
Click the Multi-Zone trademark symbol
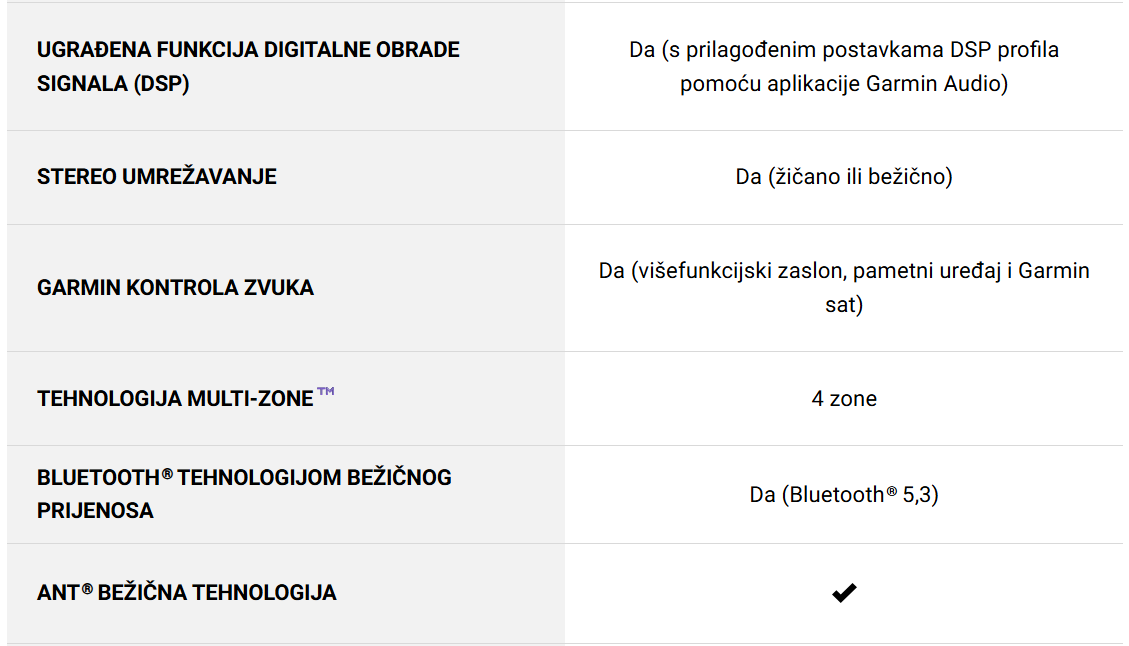(326, 391)
